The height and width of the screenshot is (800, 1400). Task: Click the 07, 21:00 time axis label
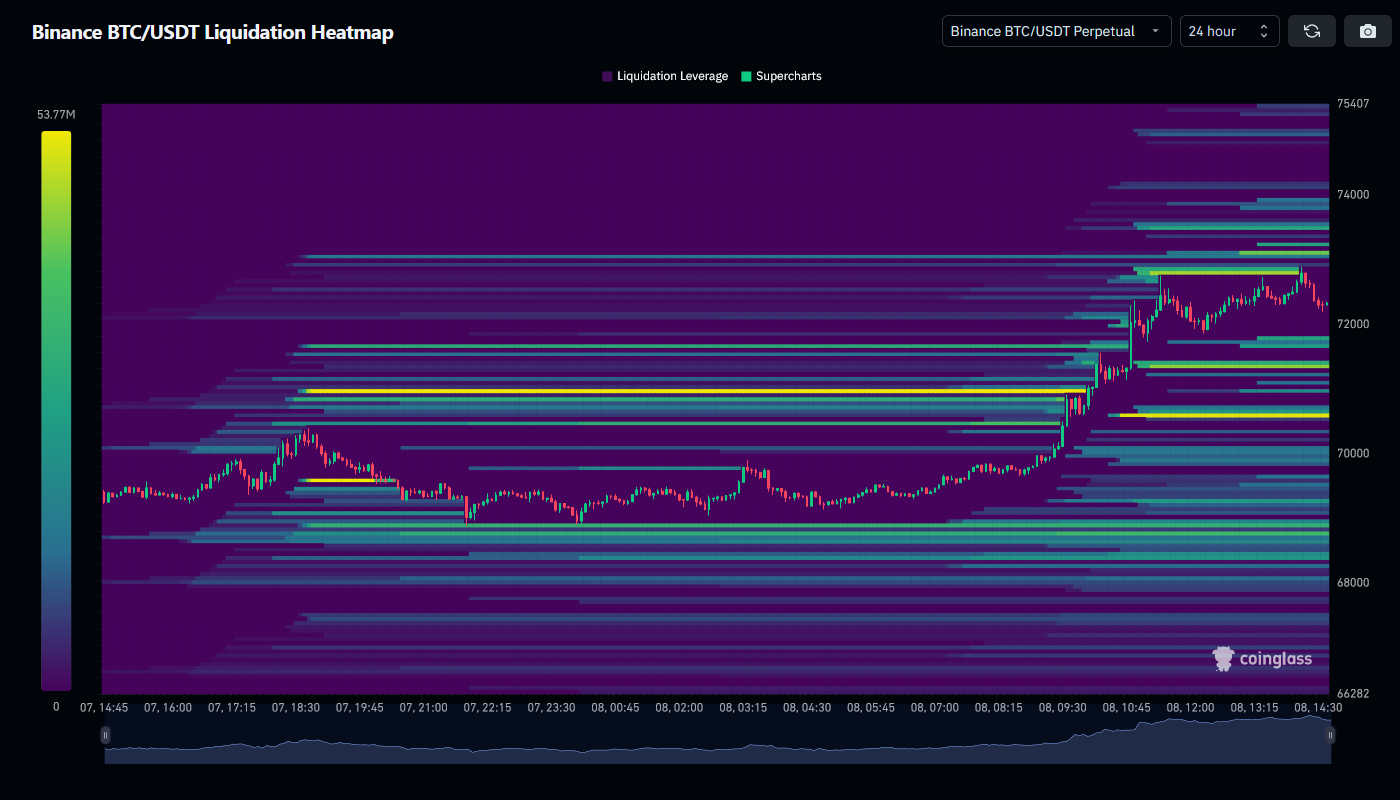click(423, 707)
